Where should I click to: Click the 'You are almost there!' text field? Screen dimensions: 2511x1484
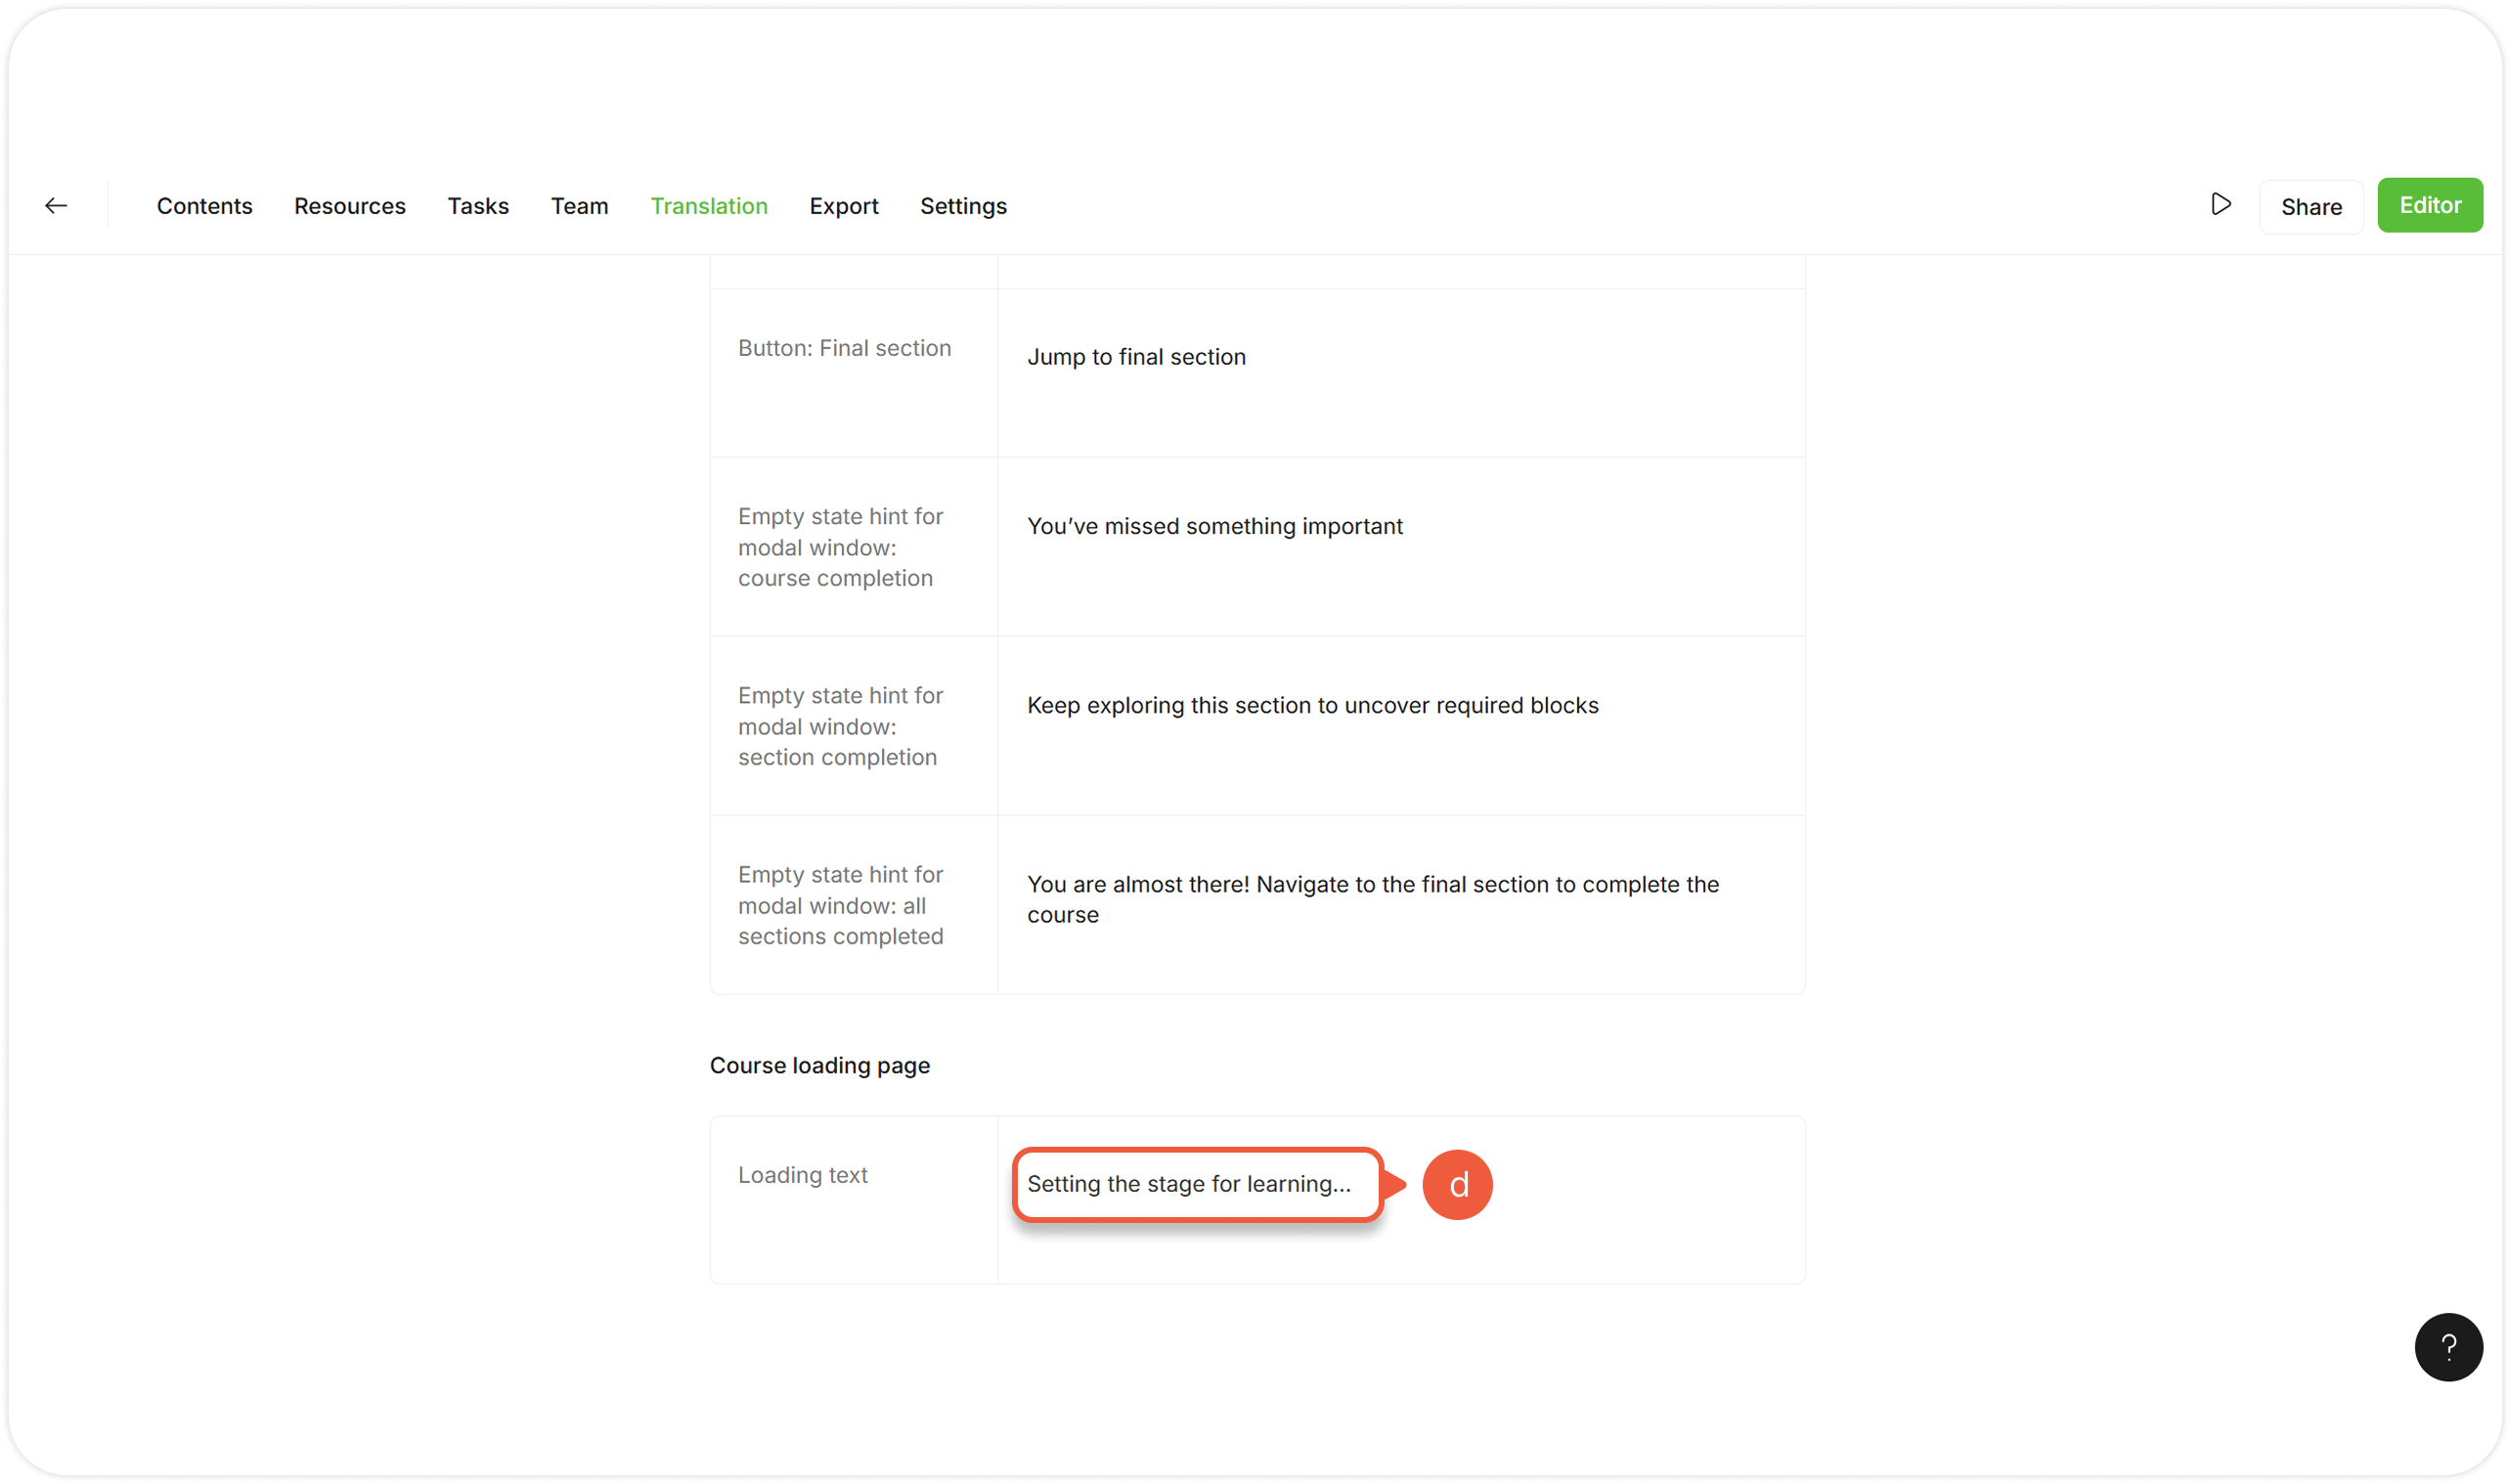click(x=1371, y=899)
